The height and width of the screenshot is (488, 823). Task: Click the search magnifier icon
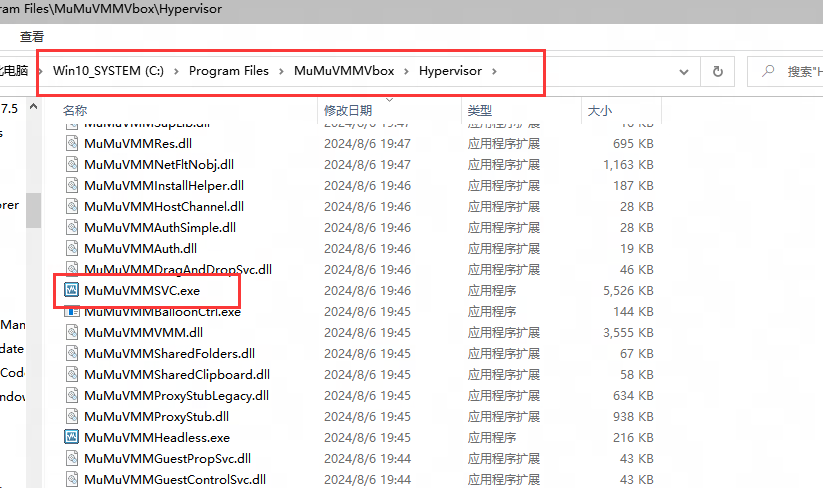click(768, 70)
